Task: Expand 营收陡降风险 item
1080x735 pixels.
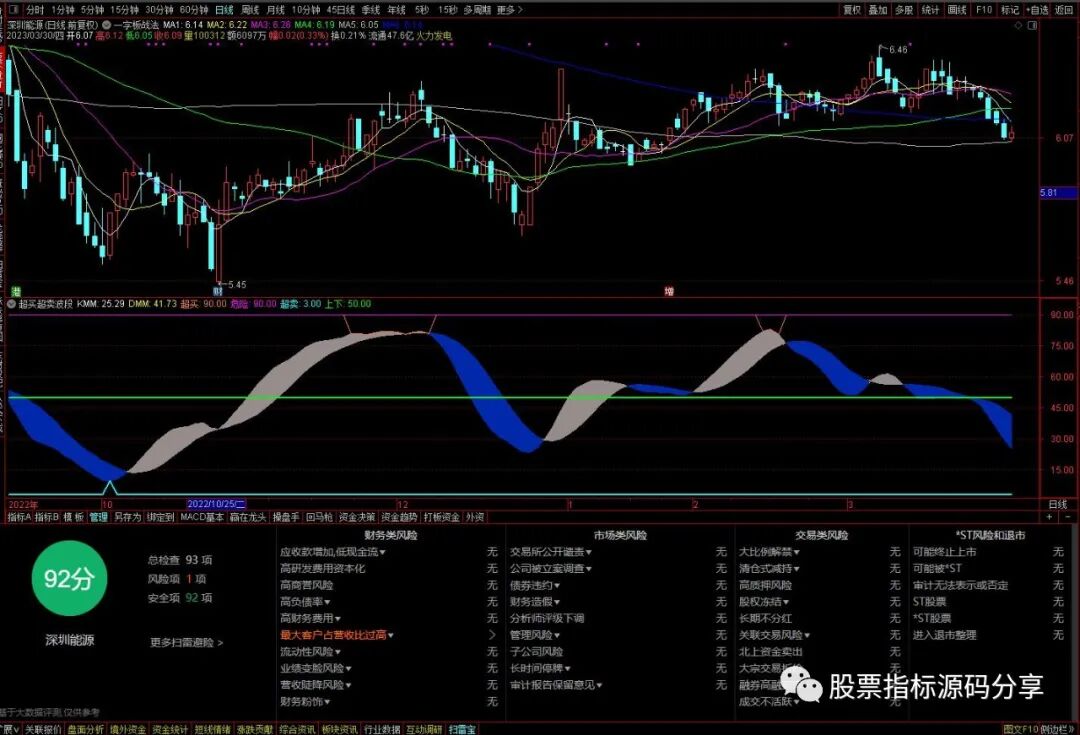Action: [x=315, y=685]
